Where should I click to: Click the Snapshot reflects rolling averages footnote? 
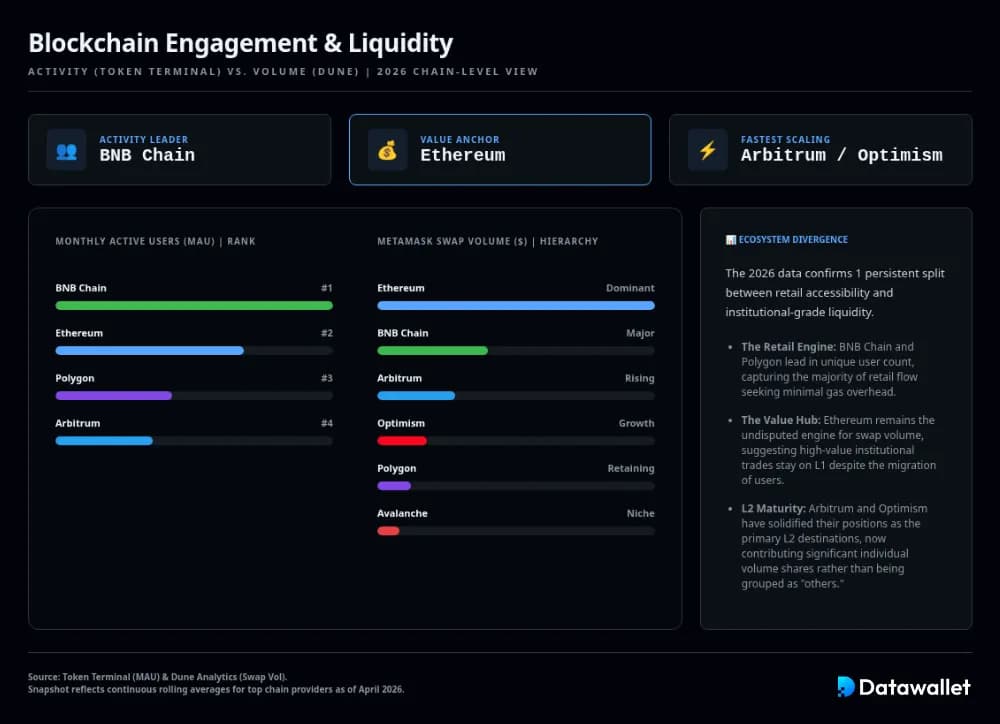coord(216,690)
